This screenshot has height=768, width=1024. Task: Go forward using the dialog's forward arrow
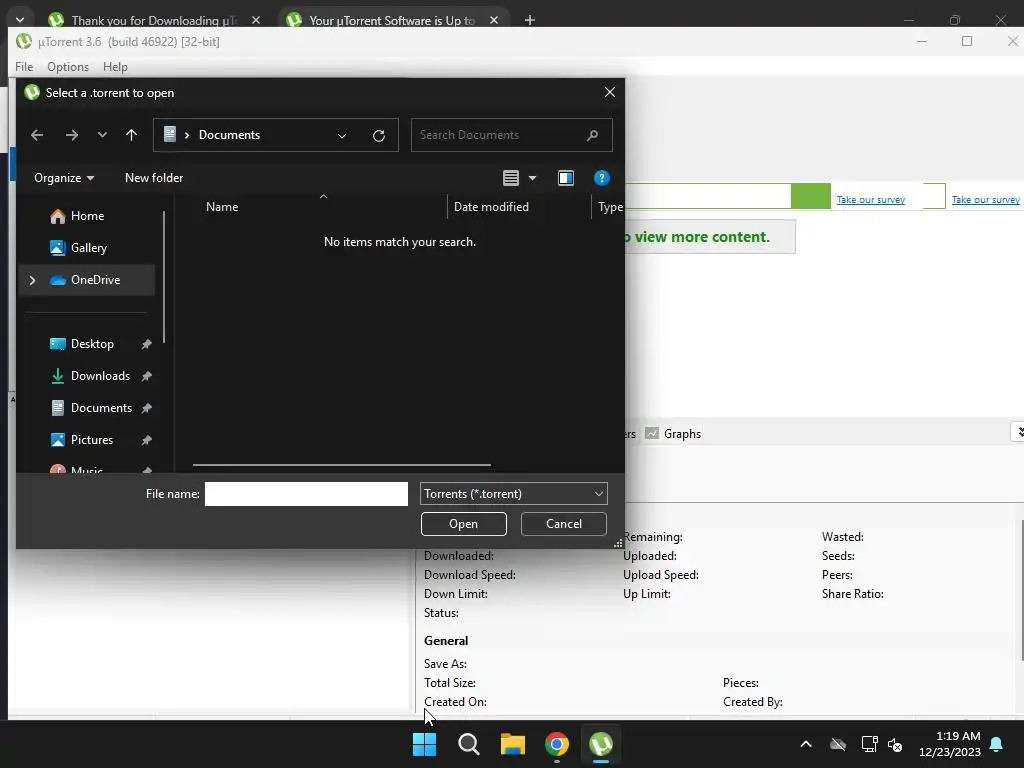[72, 135]
